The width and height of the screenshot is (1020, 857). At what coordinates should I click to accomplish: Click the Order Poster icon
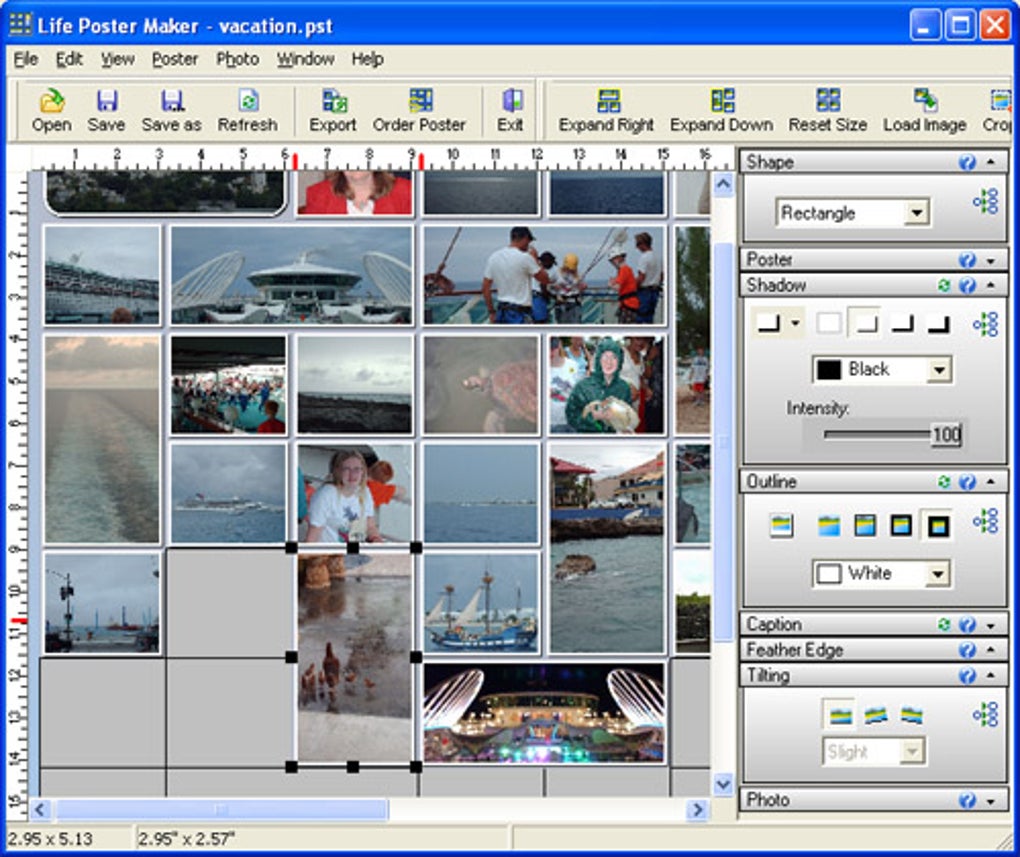pos(419,102)
